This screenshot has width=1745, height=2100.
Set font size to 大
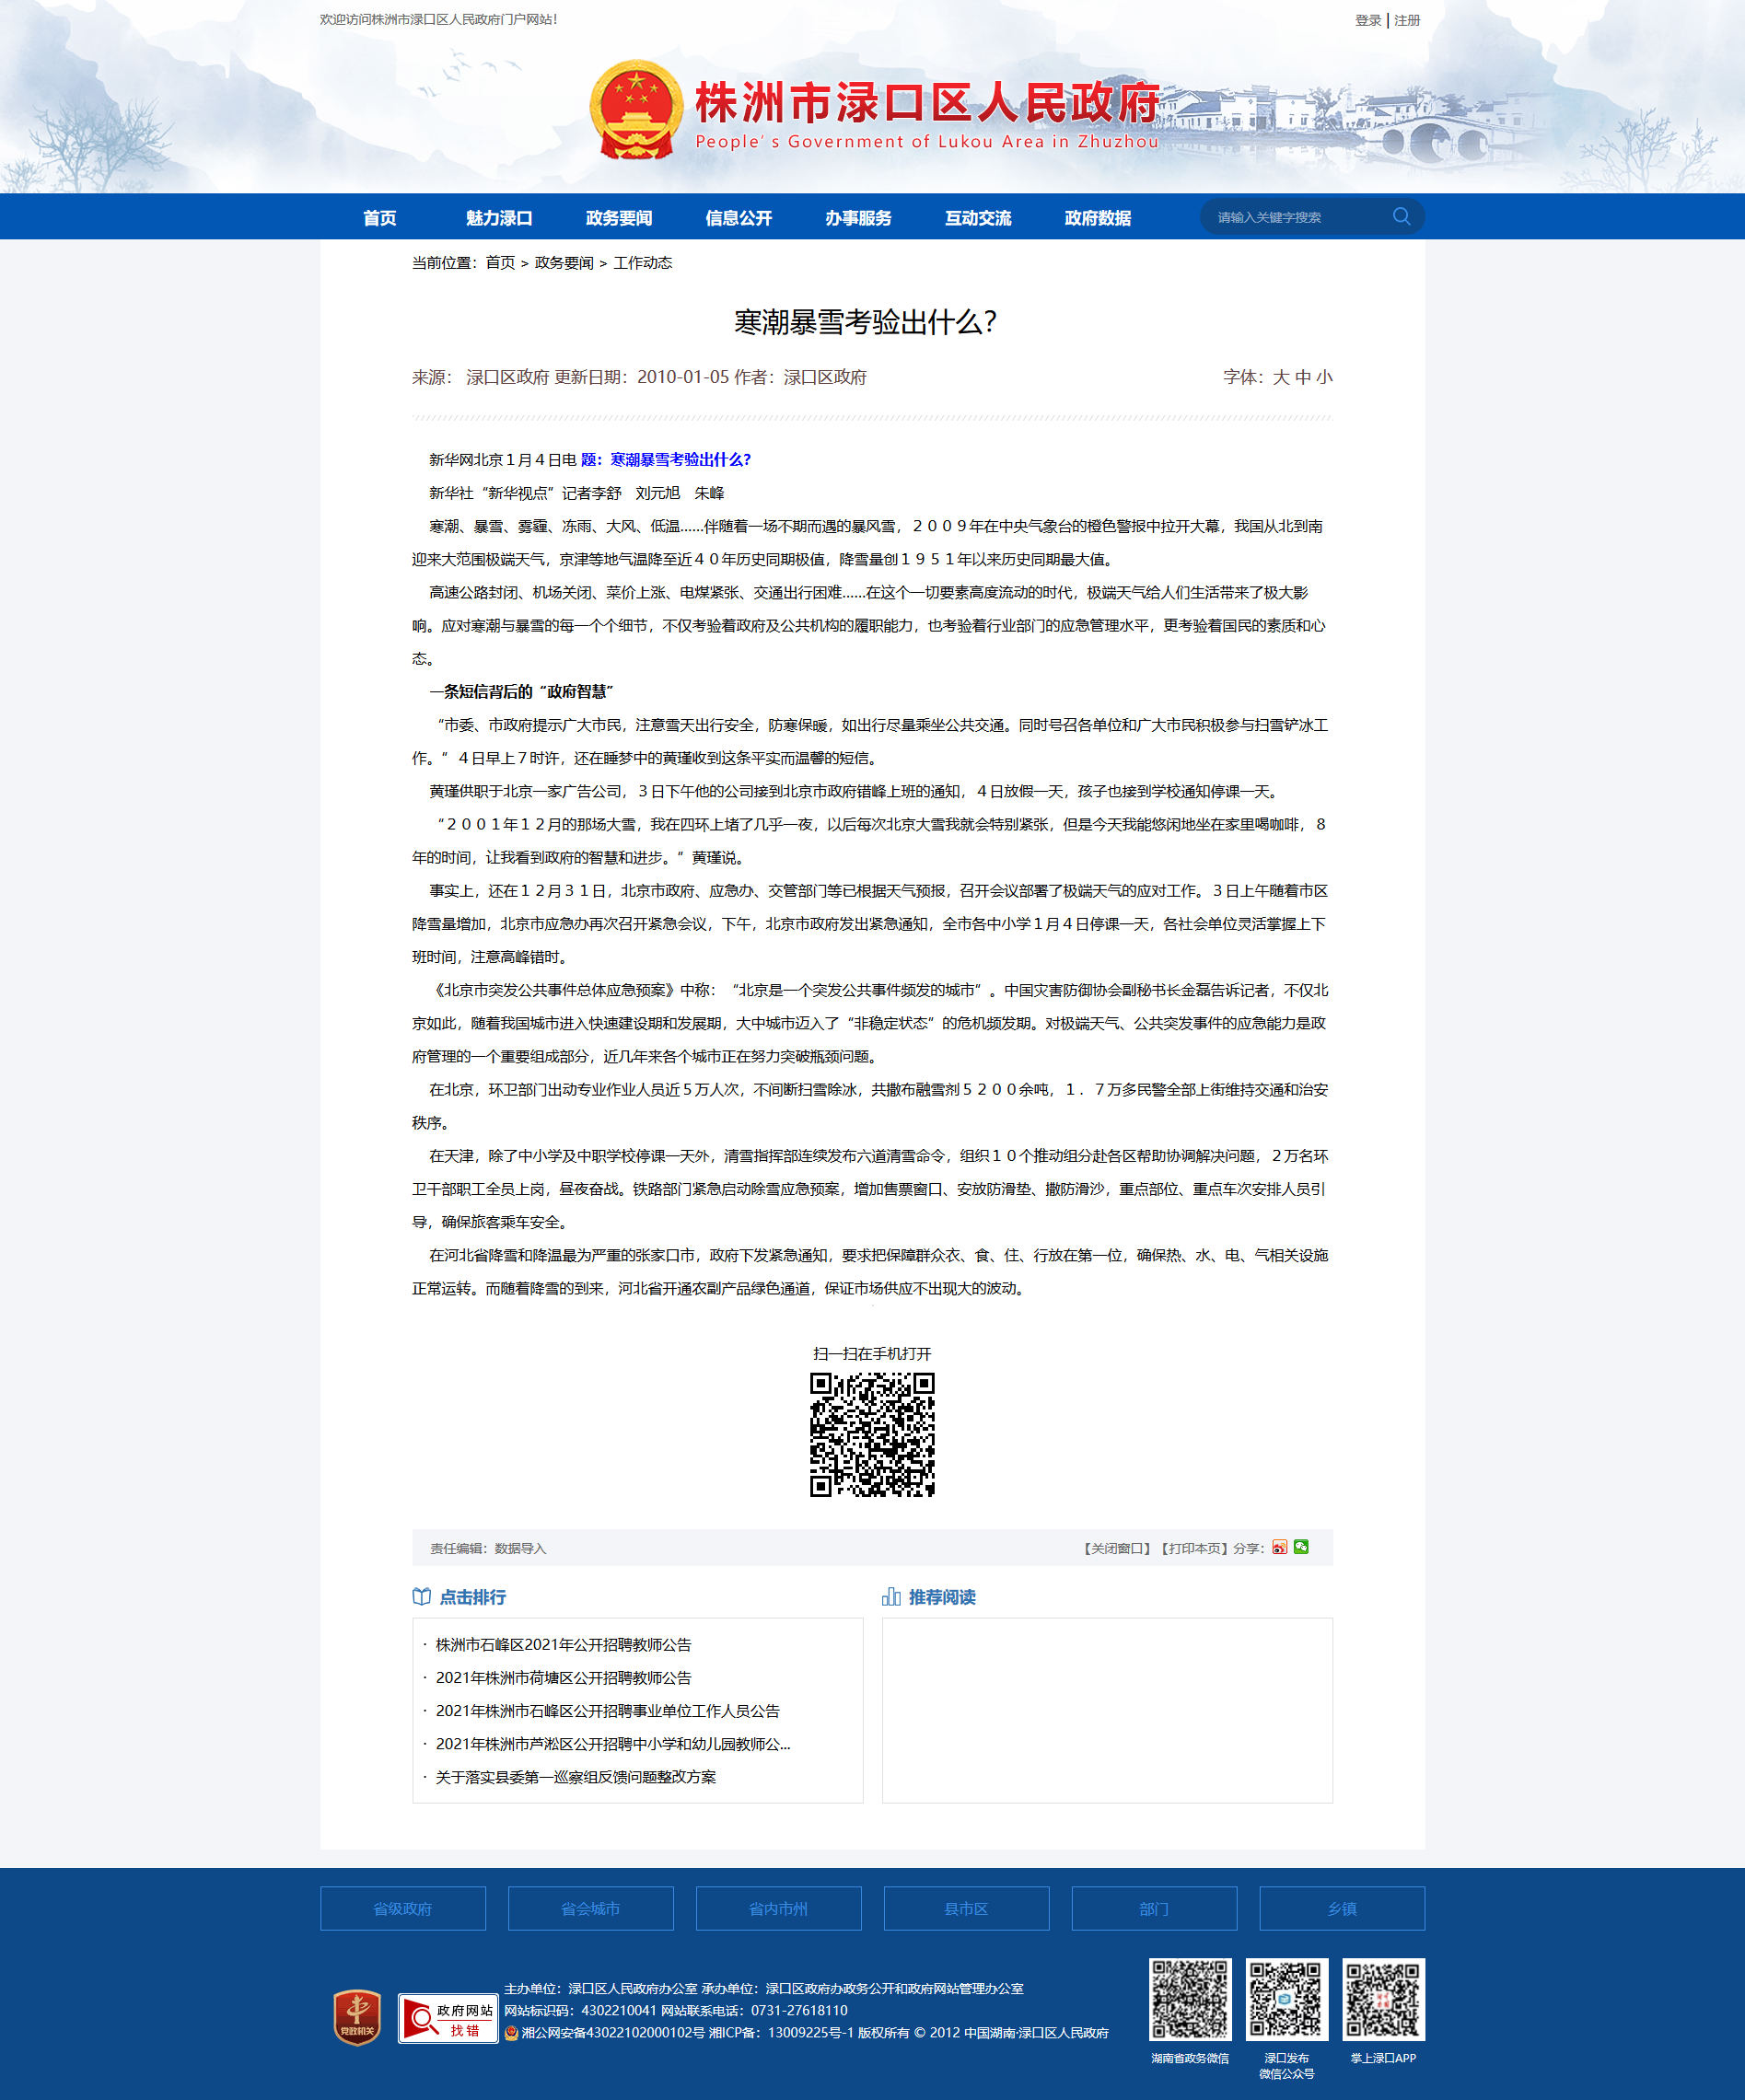point(1281,377)
